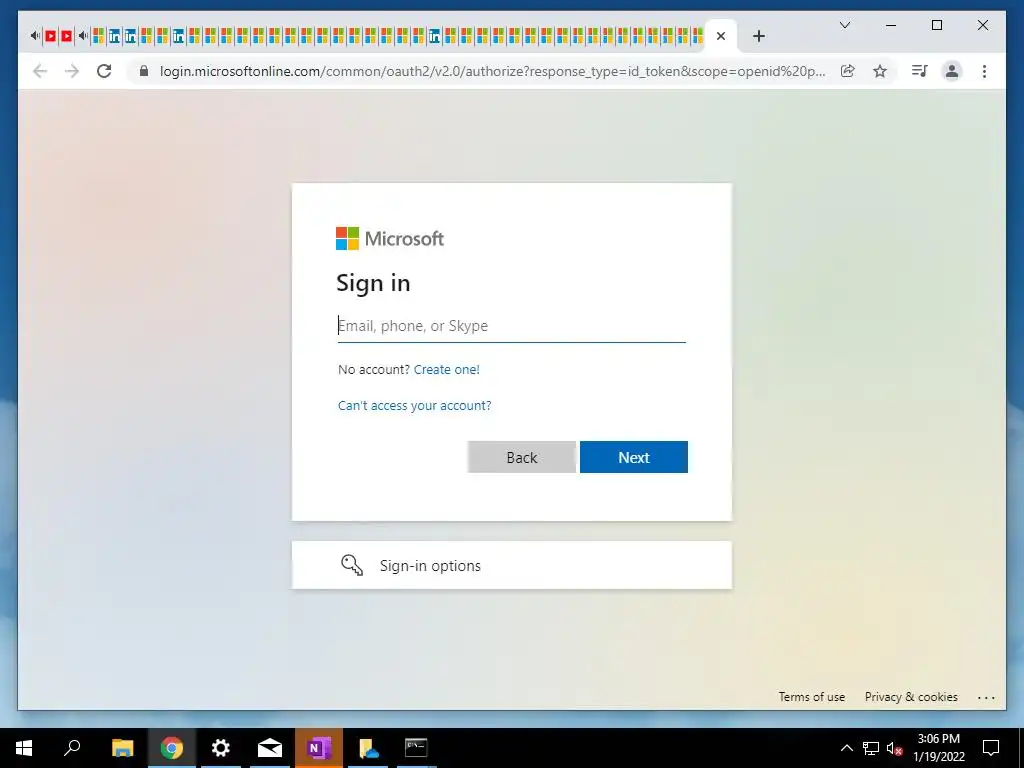
Task: Open the Command Prompt taskbar icon
Action: tap(416, 748)
